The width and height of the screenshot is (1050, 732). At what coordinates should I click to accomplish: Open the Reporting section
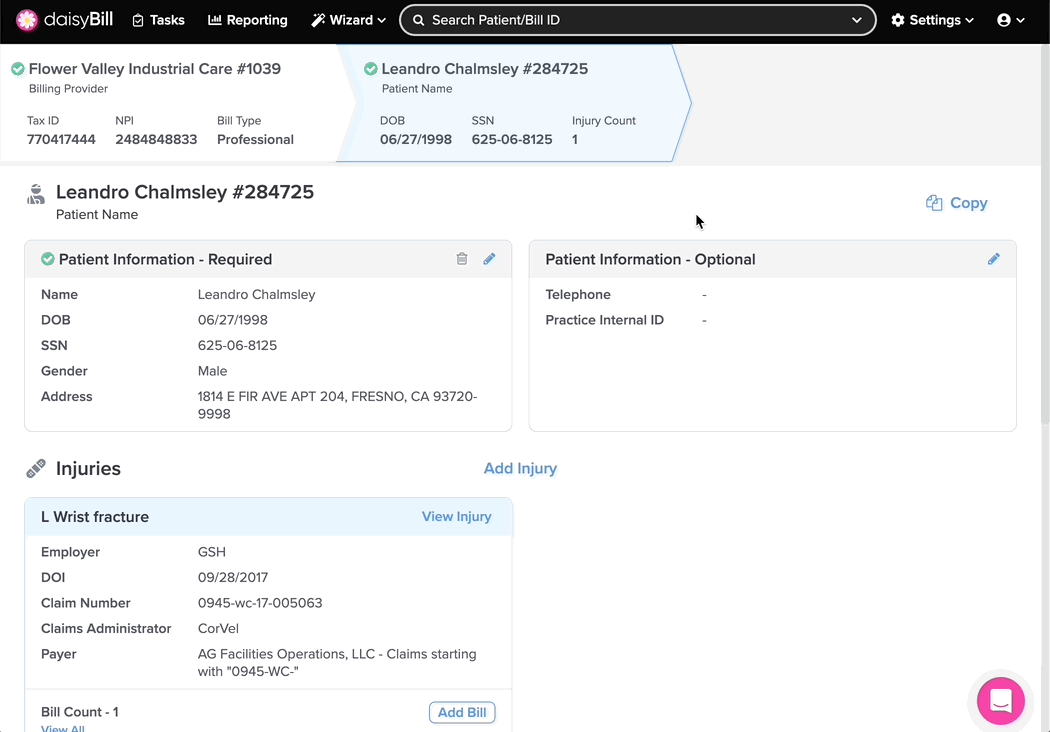(x=247, y=20)
